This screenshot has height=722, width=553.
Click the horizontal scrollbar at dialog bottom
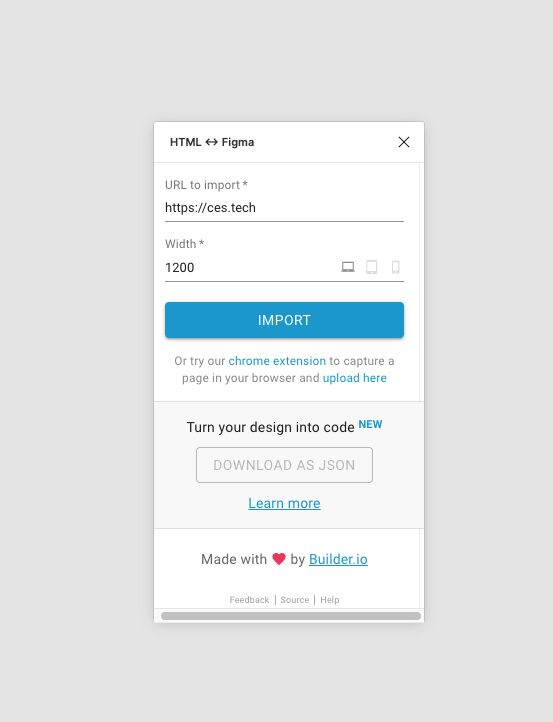pos(291,616)
